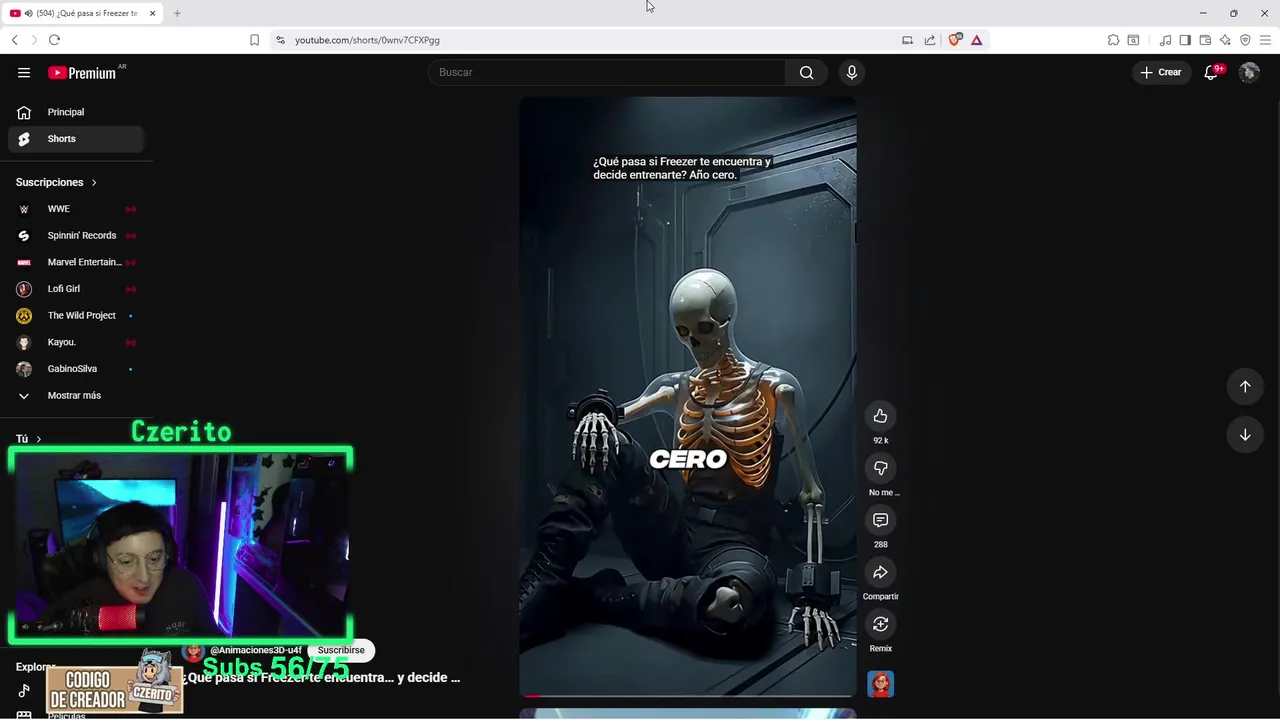Viewport: 1280px width, 720px height.
Task: Open the Crear menu
Action: [1161, 72]
